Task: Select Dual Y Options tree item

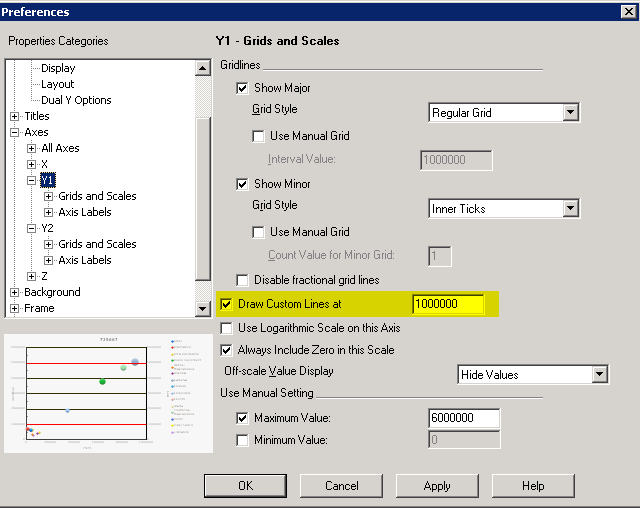Action: pyautogui.click(x=76, y=100)
